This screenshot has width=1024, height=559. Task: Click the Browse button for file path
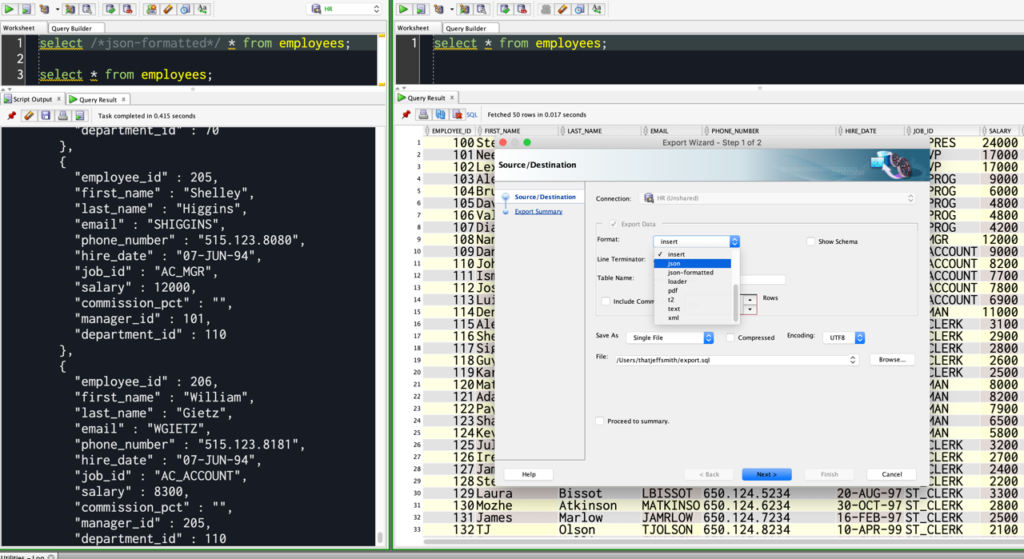(x=892, y=359)
